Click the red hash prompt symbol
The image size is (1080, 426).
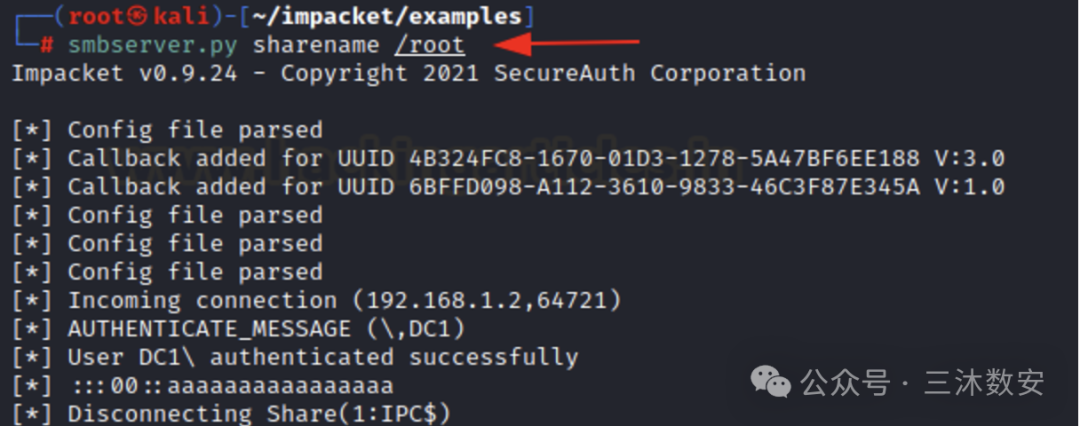point(47,45)
